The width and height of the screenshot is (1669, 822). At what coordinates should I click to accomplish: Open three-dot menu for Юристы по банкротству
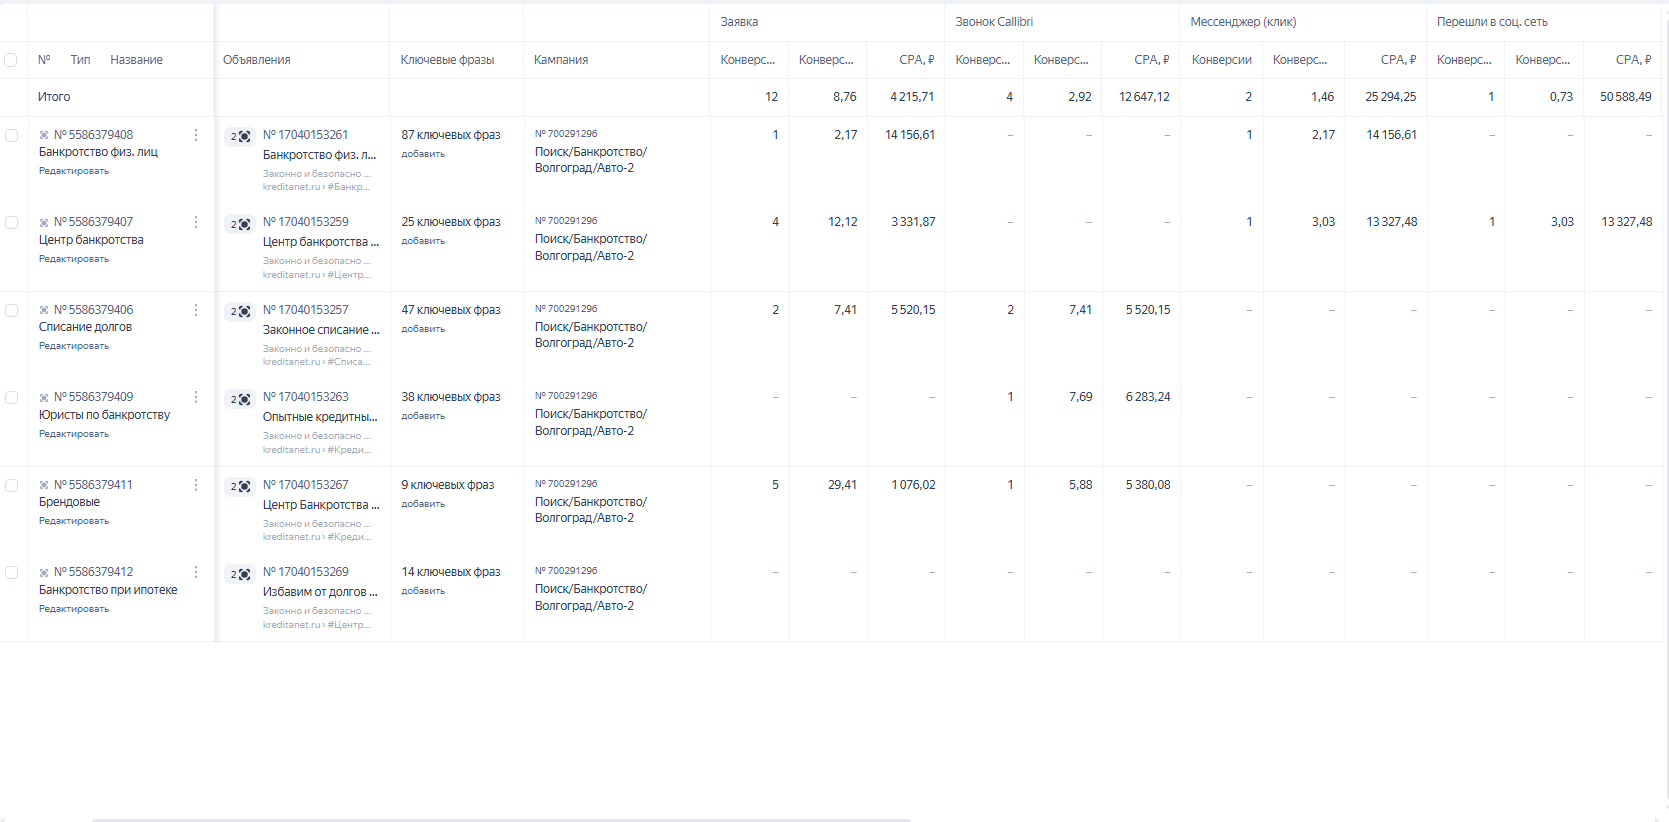click(x=196, y=397)
